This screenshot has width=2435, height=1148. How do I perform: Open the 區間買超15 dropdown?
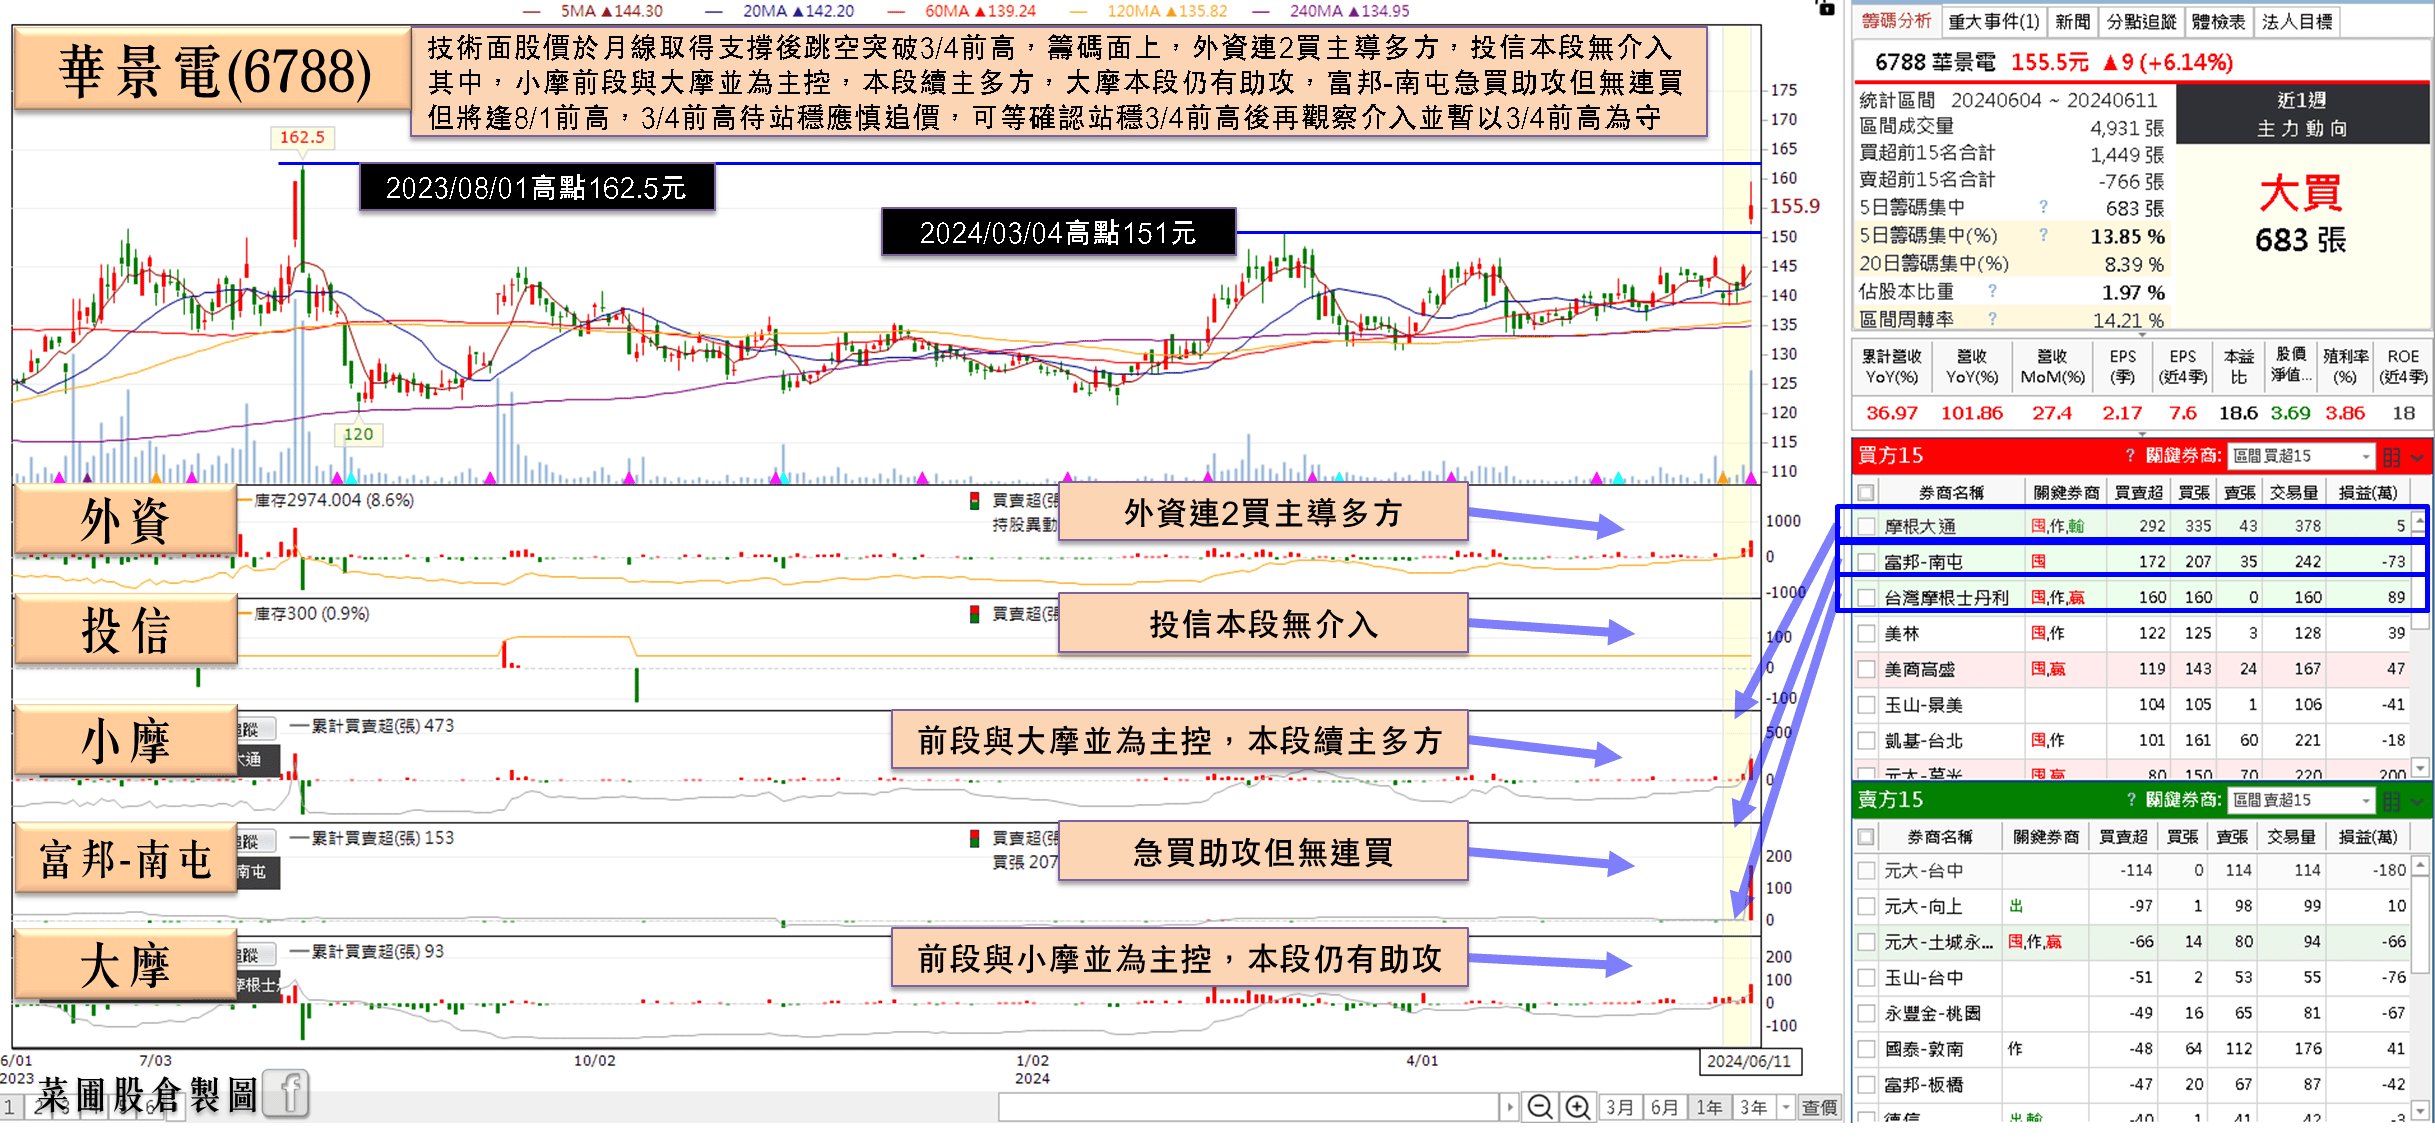tap(2366, 456)
